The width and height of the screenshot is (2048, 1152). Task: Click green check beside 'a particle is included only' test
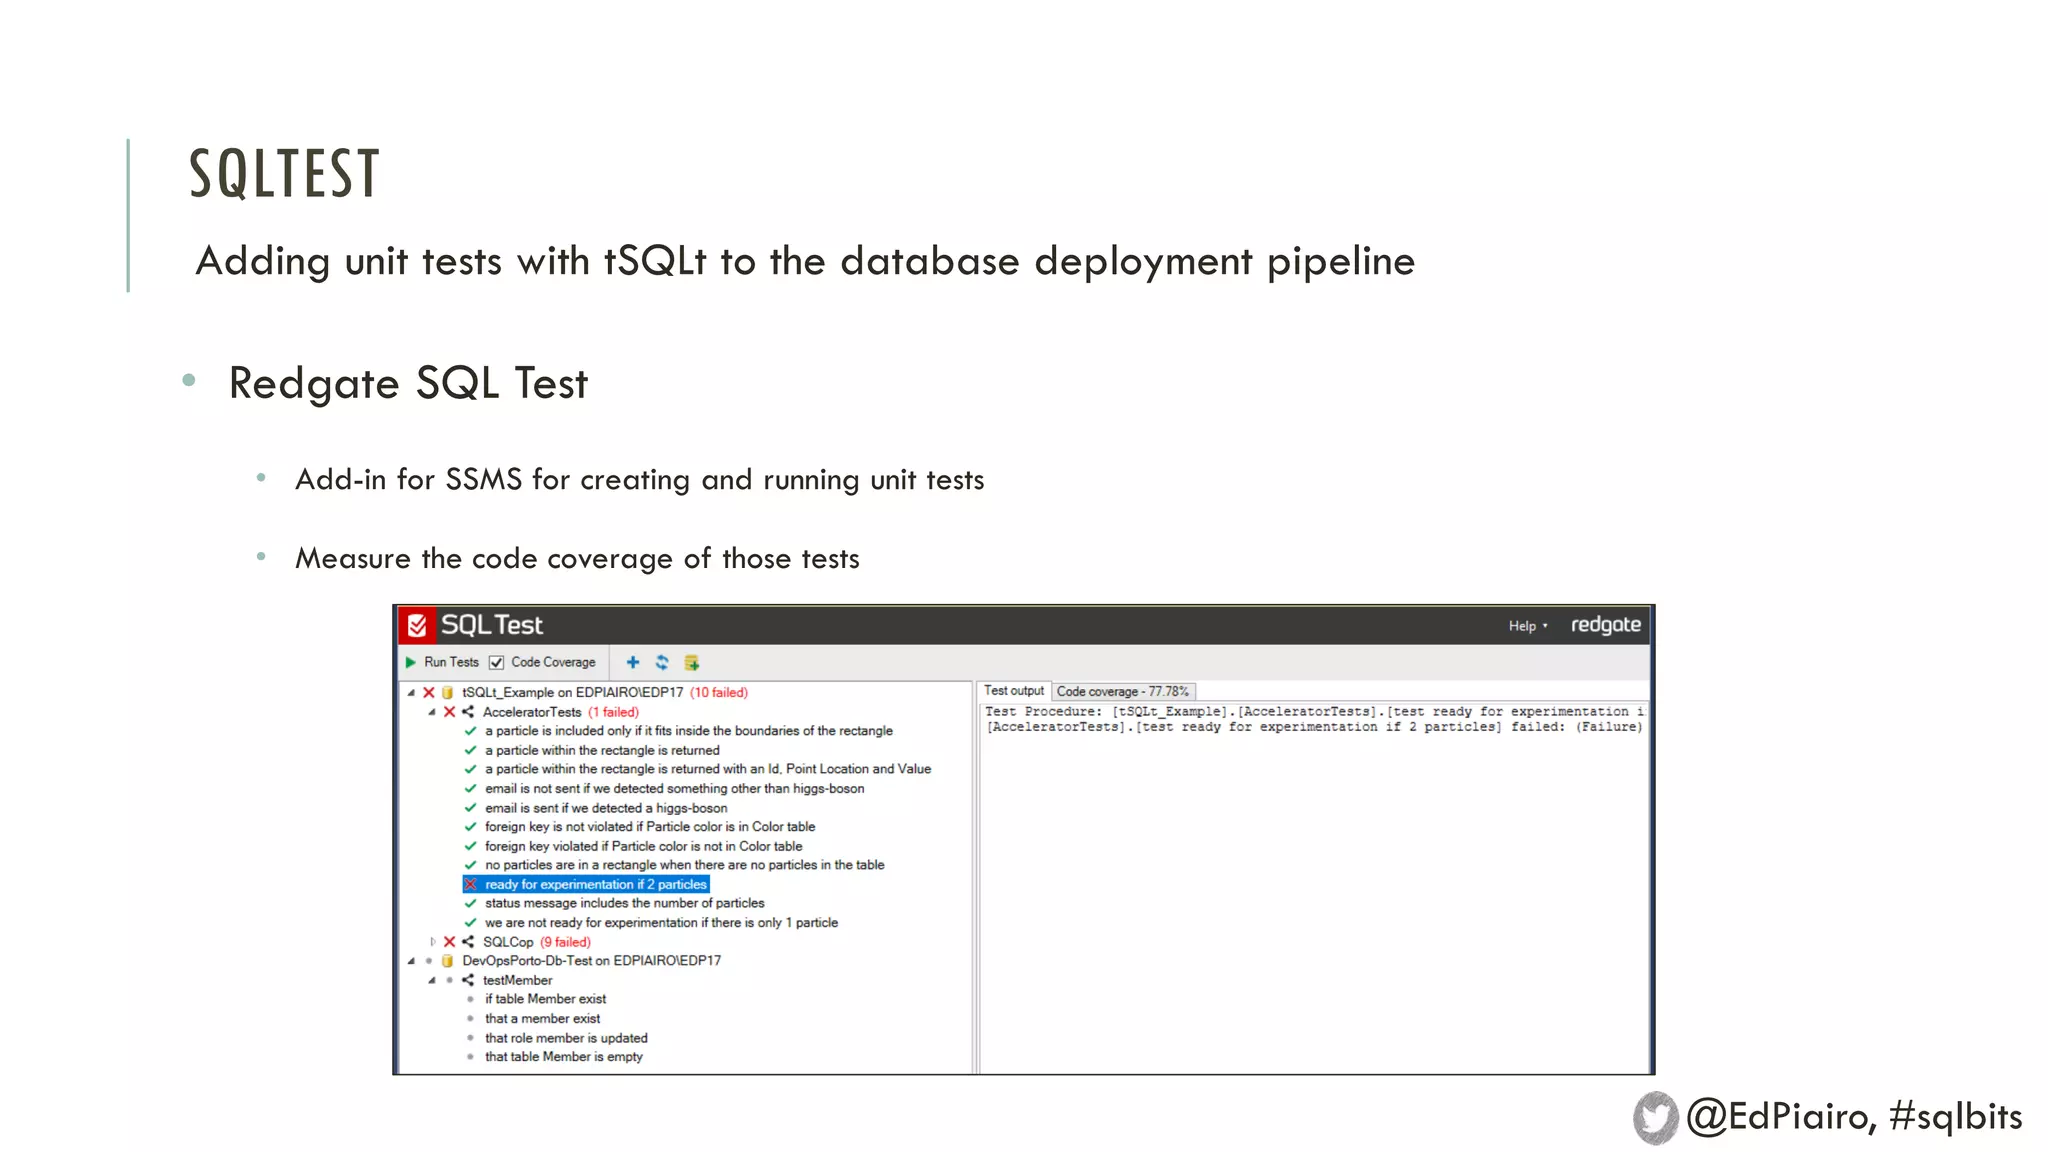pyautogui.click(x=470, y=731)
